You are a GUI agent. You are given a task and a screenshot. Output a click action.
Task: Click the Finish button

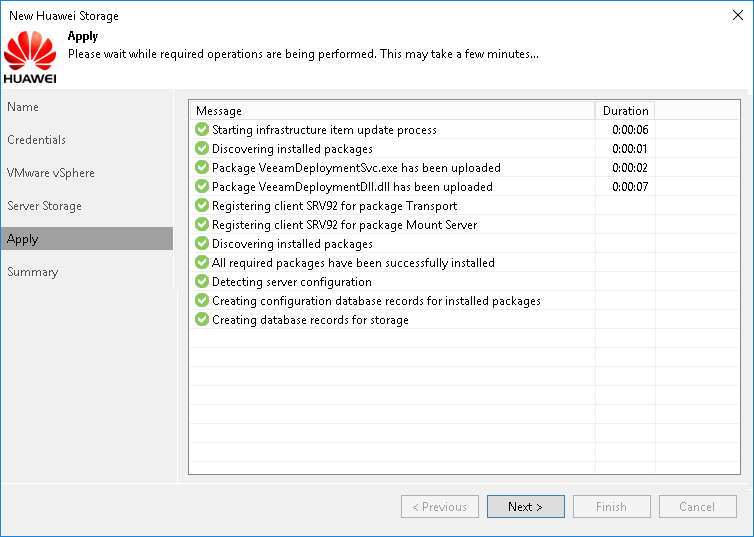point(611,507)
